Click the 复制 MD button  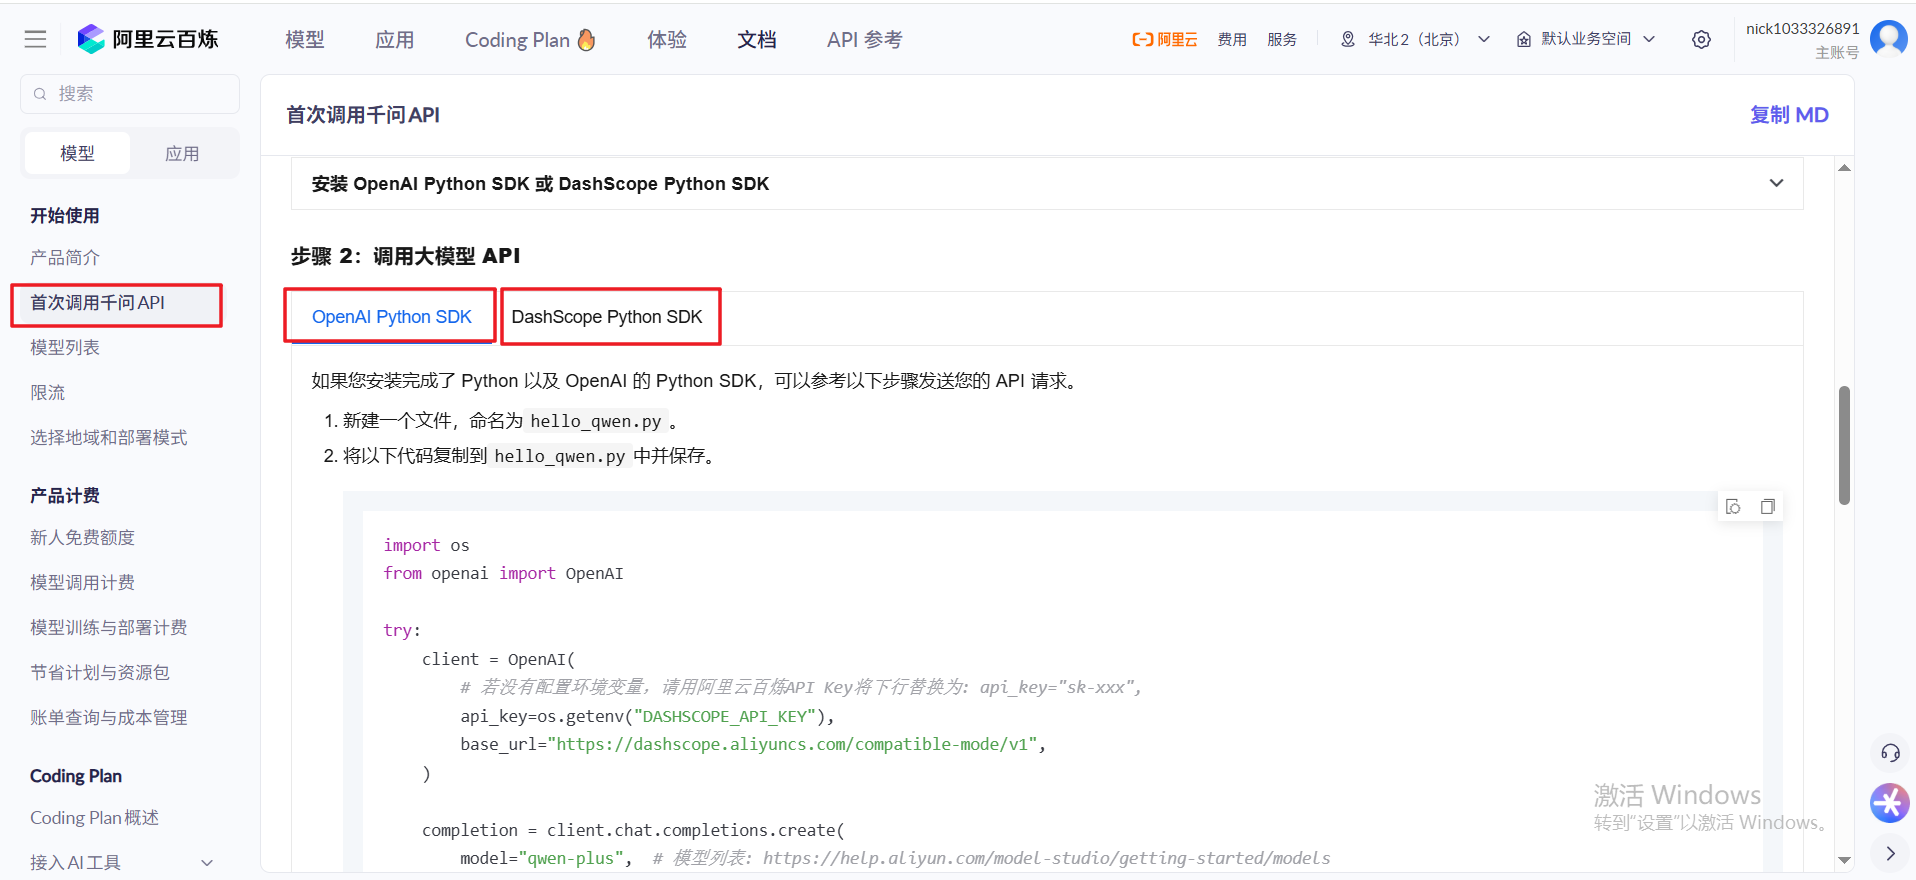[1789, 115]
